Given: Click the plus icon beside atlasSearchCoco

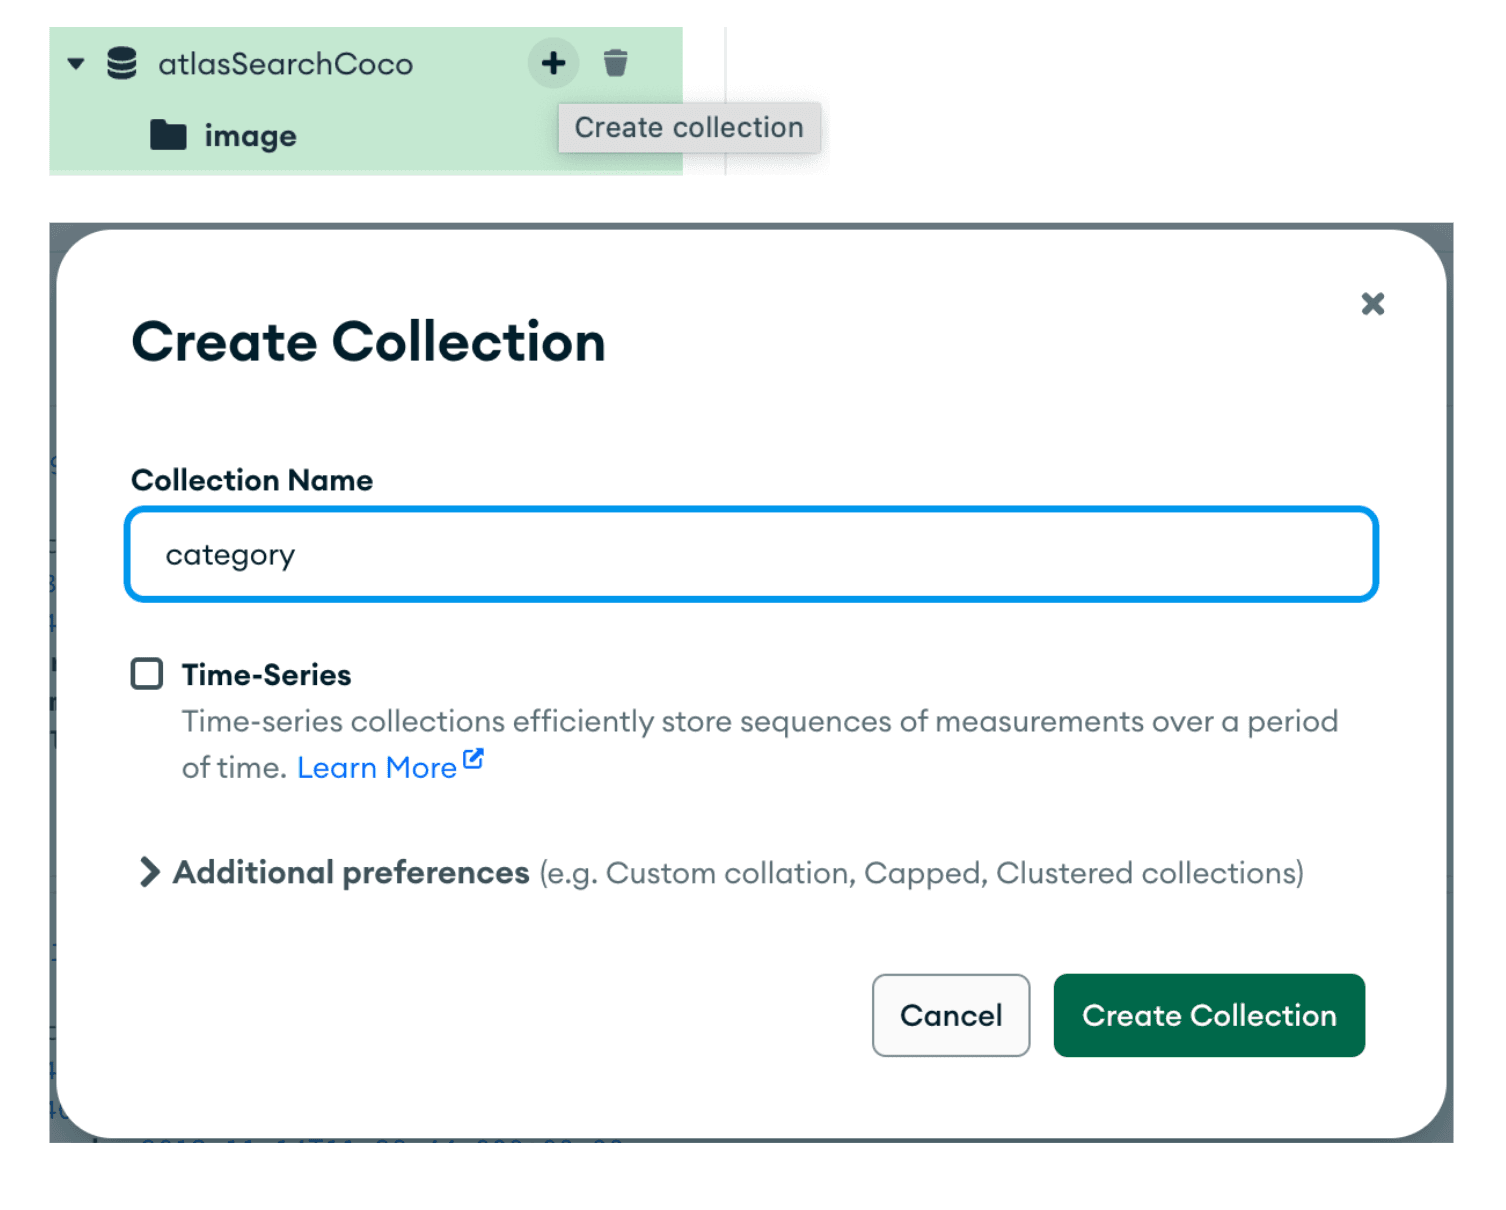Looking at the screenshot, I should (553, 64).
